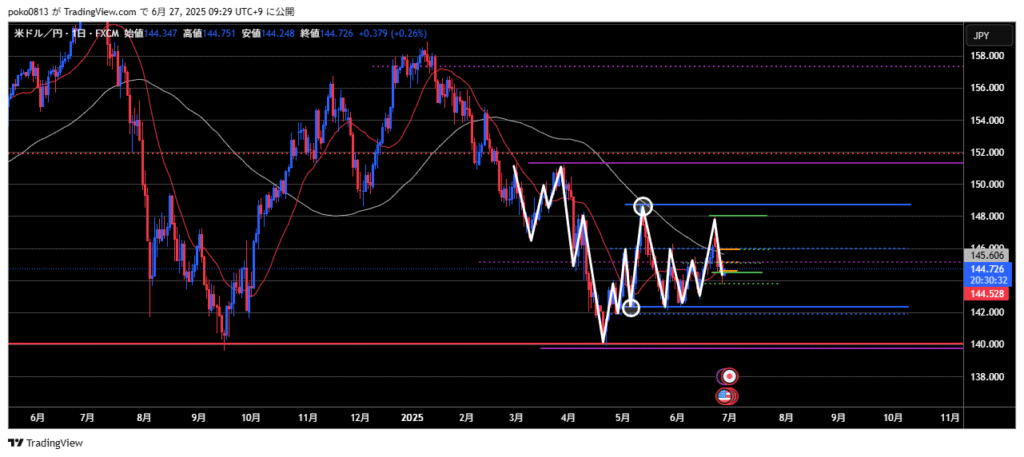Click the TradingView logo in the footer
This screenshot has height=457, width=1024.
46,443
